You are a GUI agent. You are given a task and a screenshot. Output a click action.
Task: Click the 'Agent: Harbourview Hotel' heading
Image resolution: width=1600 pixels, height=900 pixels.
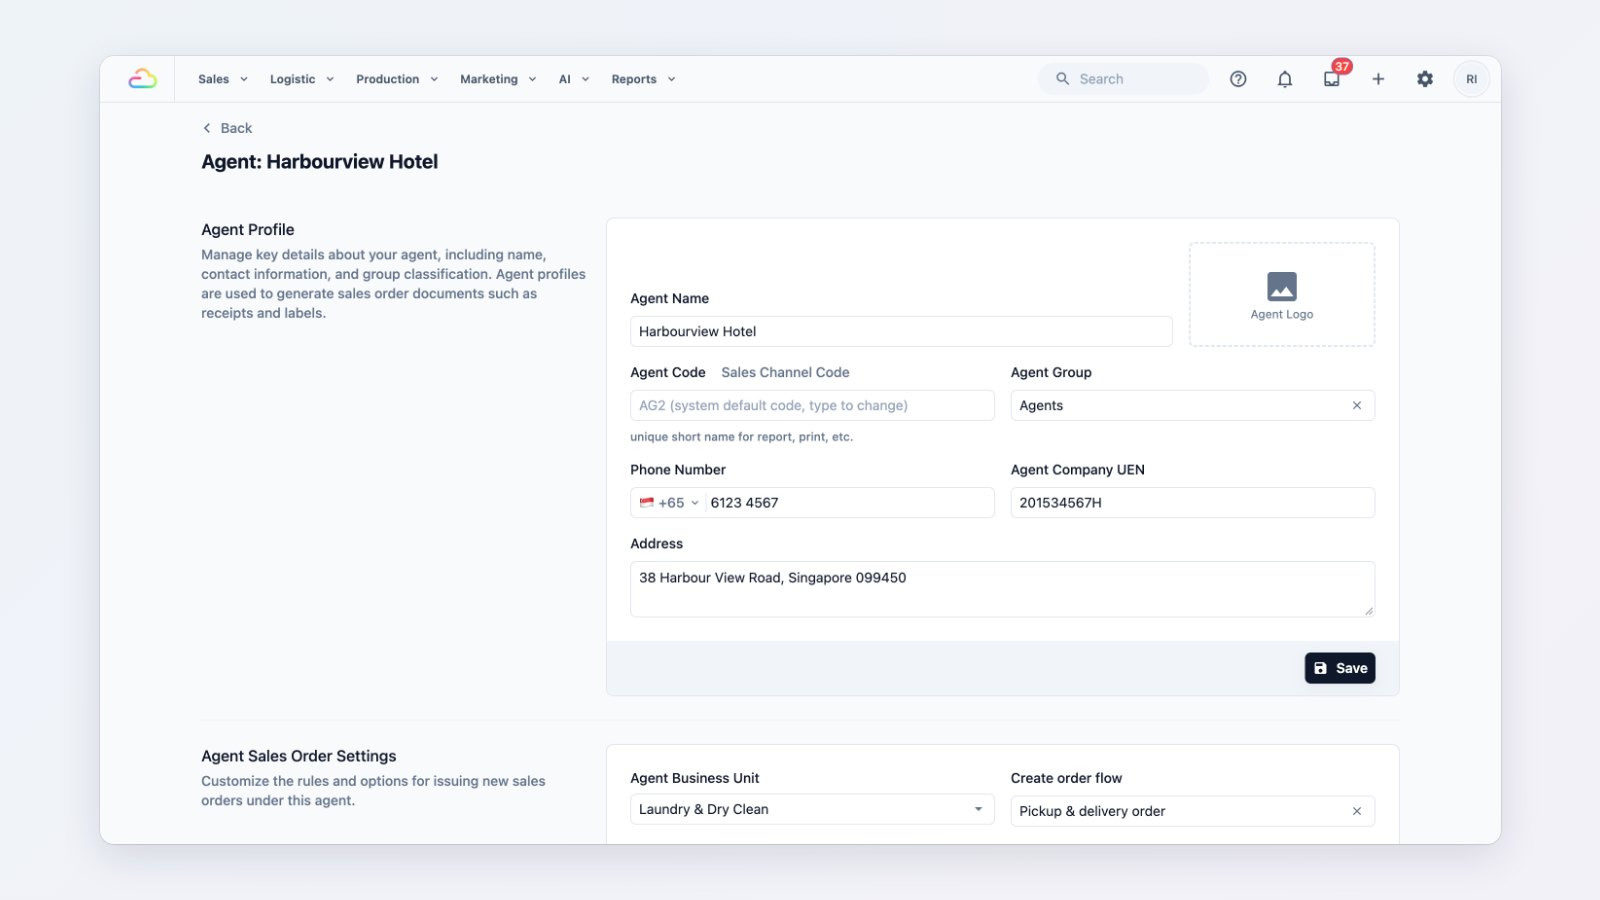pos(320,162)
